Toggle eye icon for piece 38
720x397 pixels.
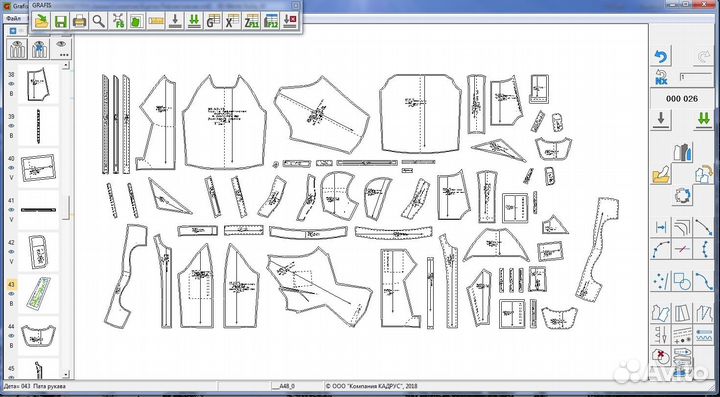11,84
